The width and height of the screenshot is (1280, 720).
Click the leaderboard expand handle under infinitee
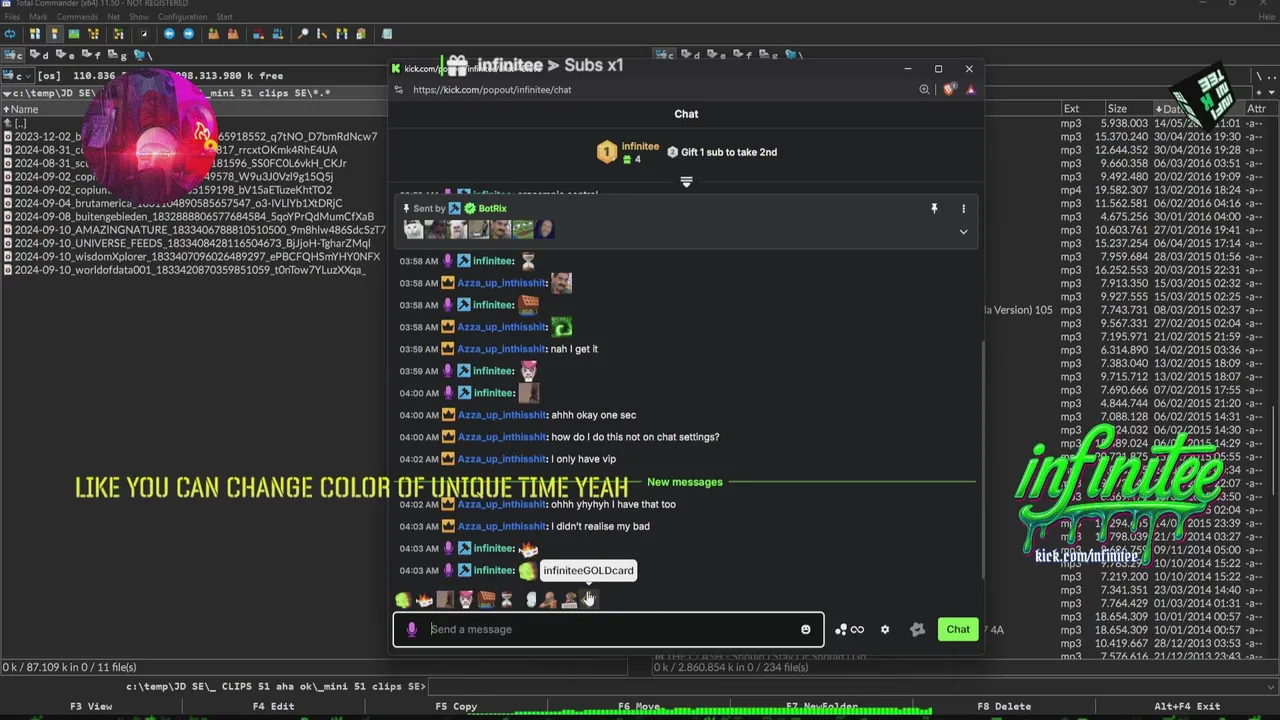(686, 182)
